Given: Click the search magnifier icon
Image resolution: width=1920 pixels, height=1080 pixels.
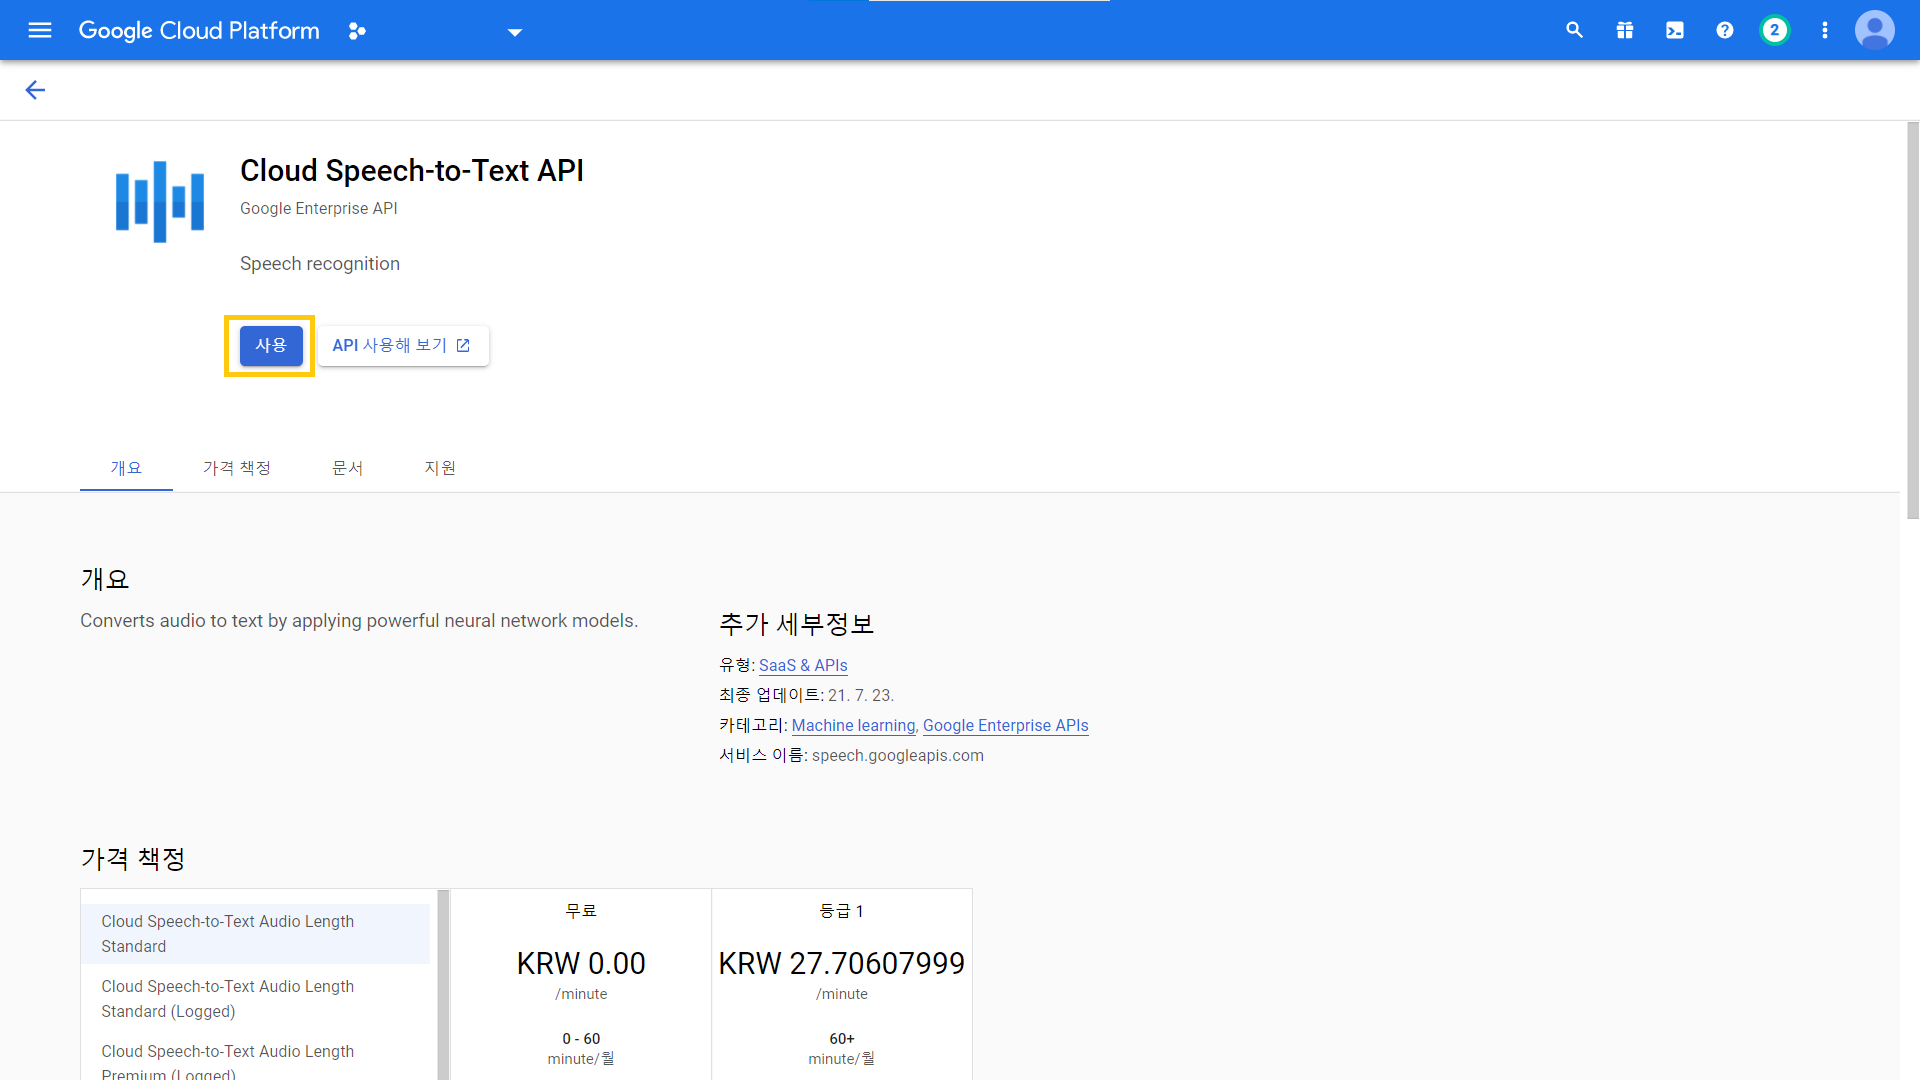Looking at the screenshot, I should pyautogui.click(x=1574, y=30).
